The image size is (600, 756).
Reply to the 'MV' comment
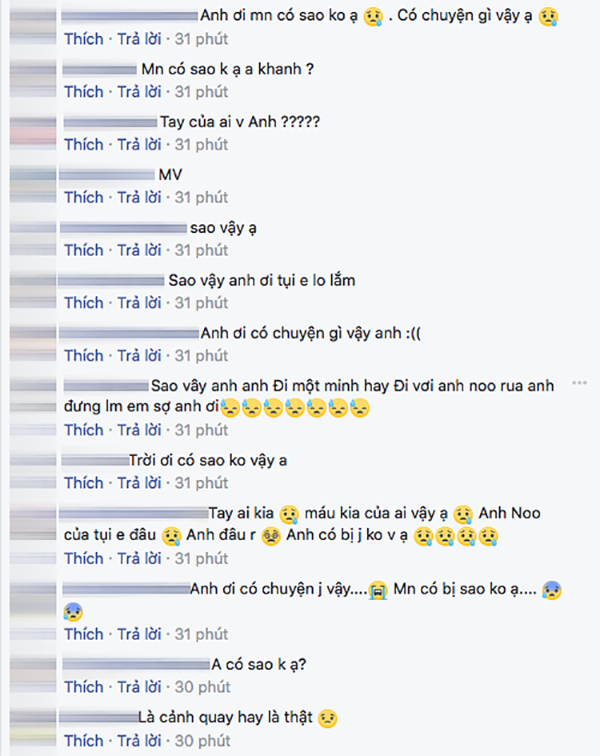(139, 197)
